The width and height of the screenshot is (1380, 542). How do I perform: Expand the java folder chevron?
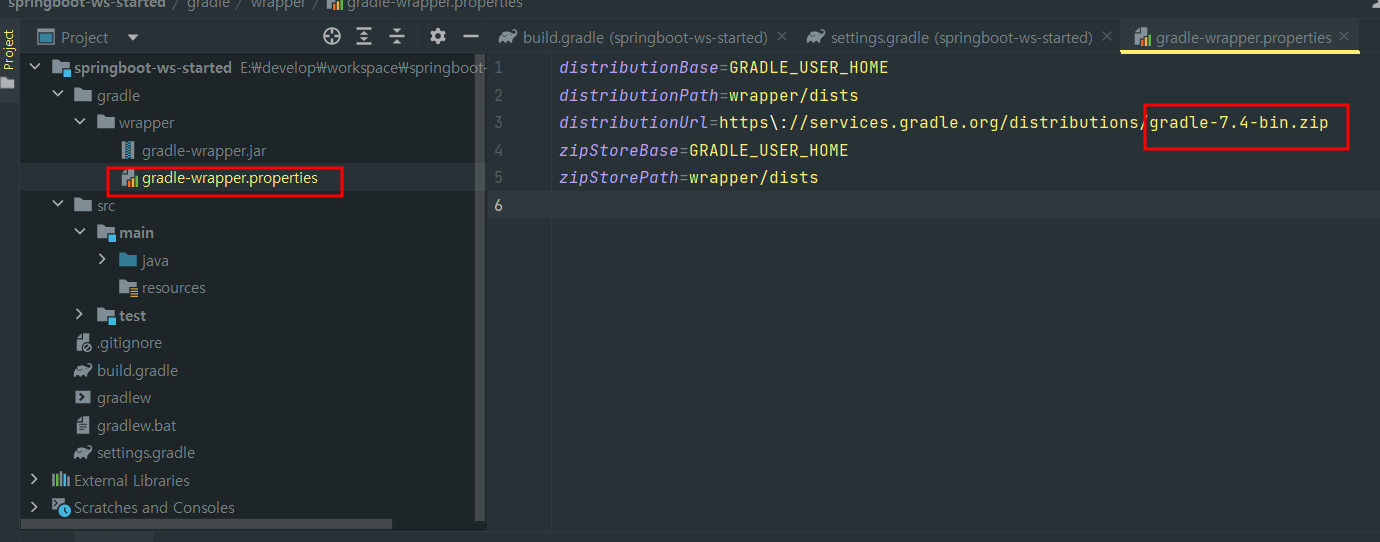[102, 260]
